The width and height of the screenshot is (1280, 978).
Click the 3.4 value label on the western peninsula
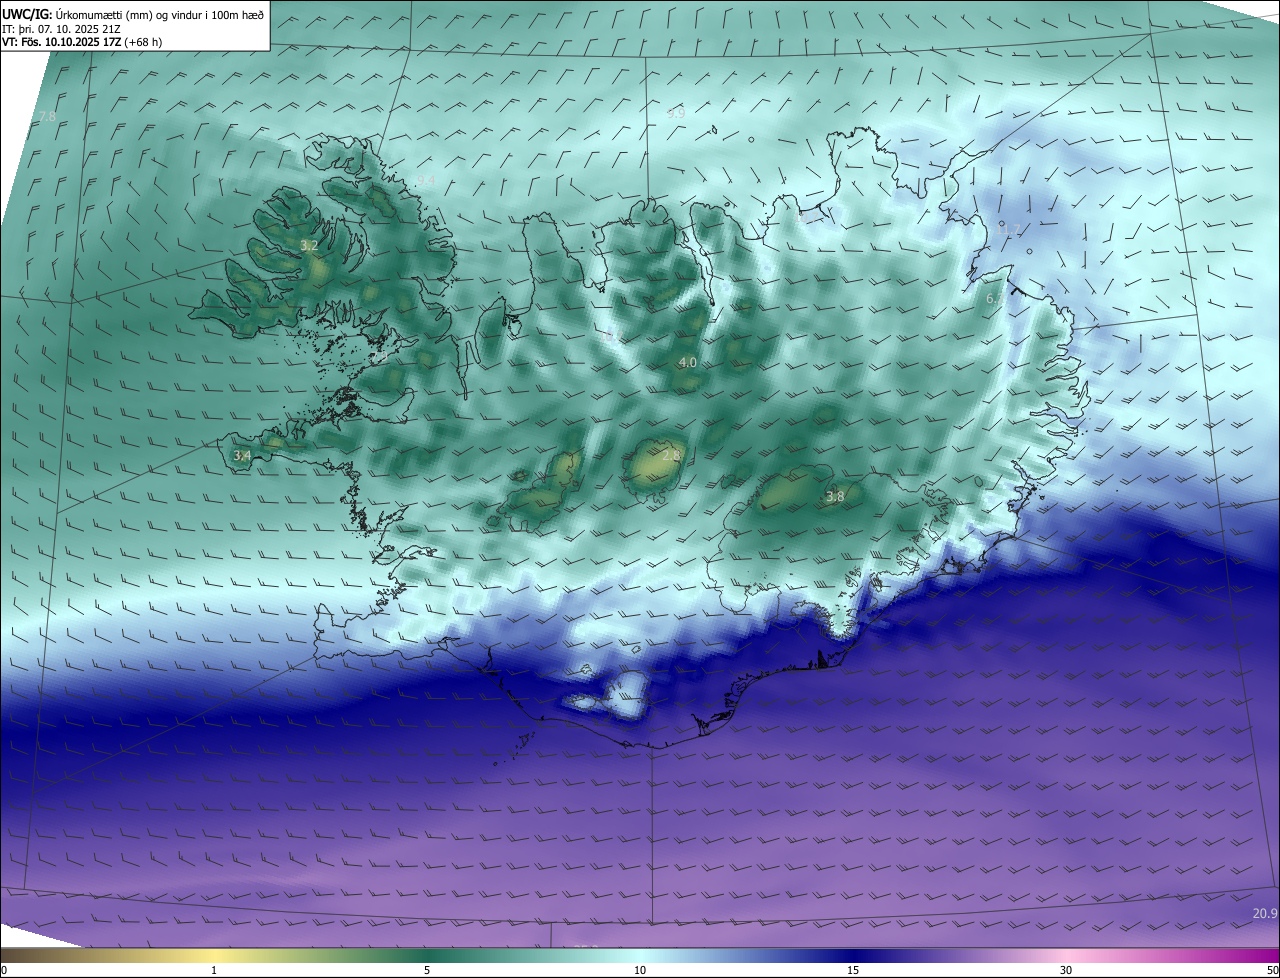(242, 455)
